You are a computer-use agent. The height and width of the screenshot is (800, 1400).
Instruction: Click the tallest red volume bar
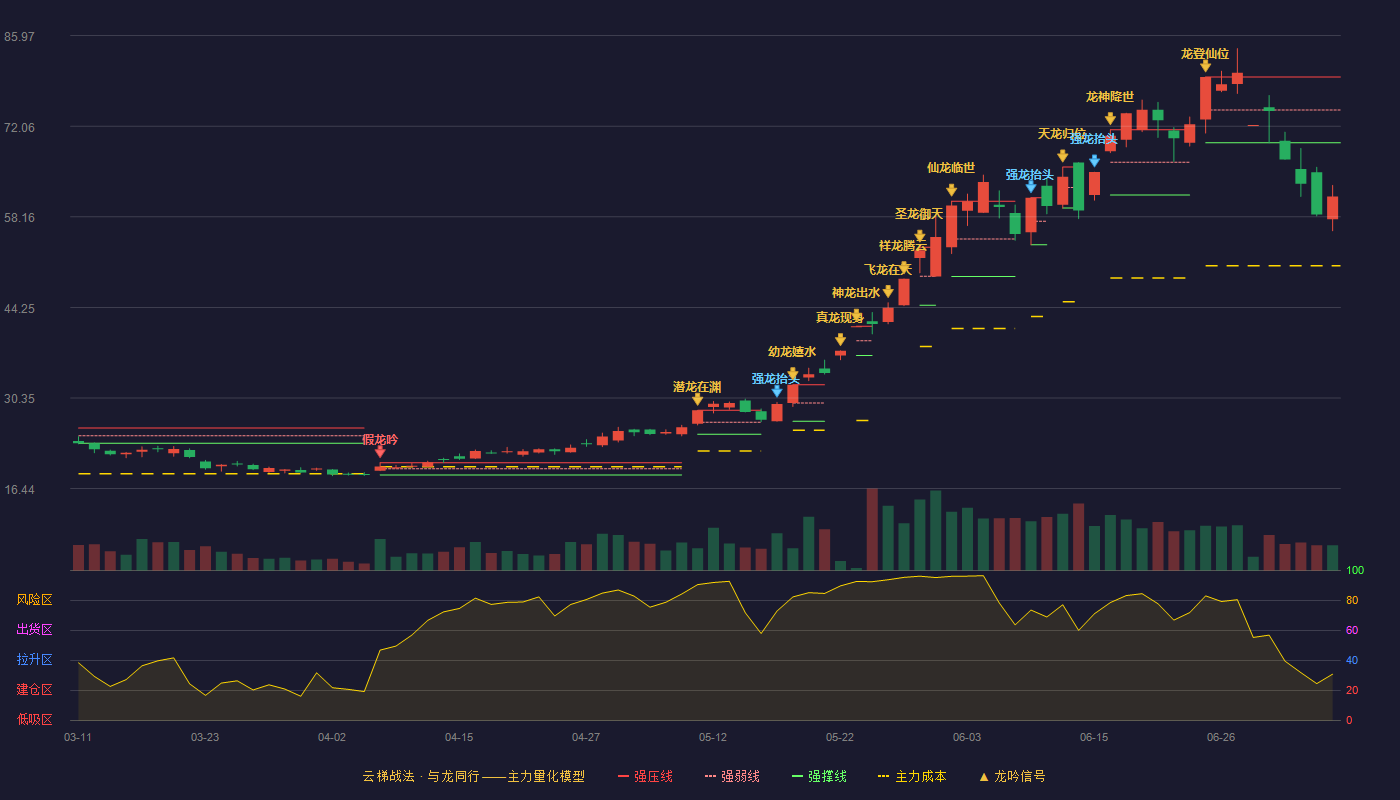tap(872, 529)
